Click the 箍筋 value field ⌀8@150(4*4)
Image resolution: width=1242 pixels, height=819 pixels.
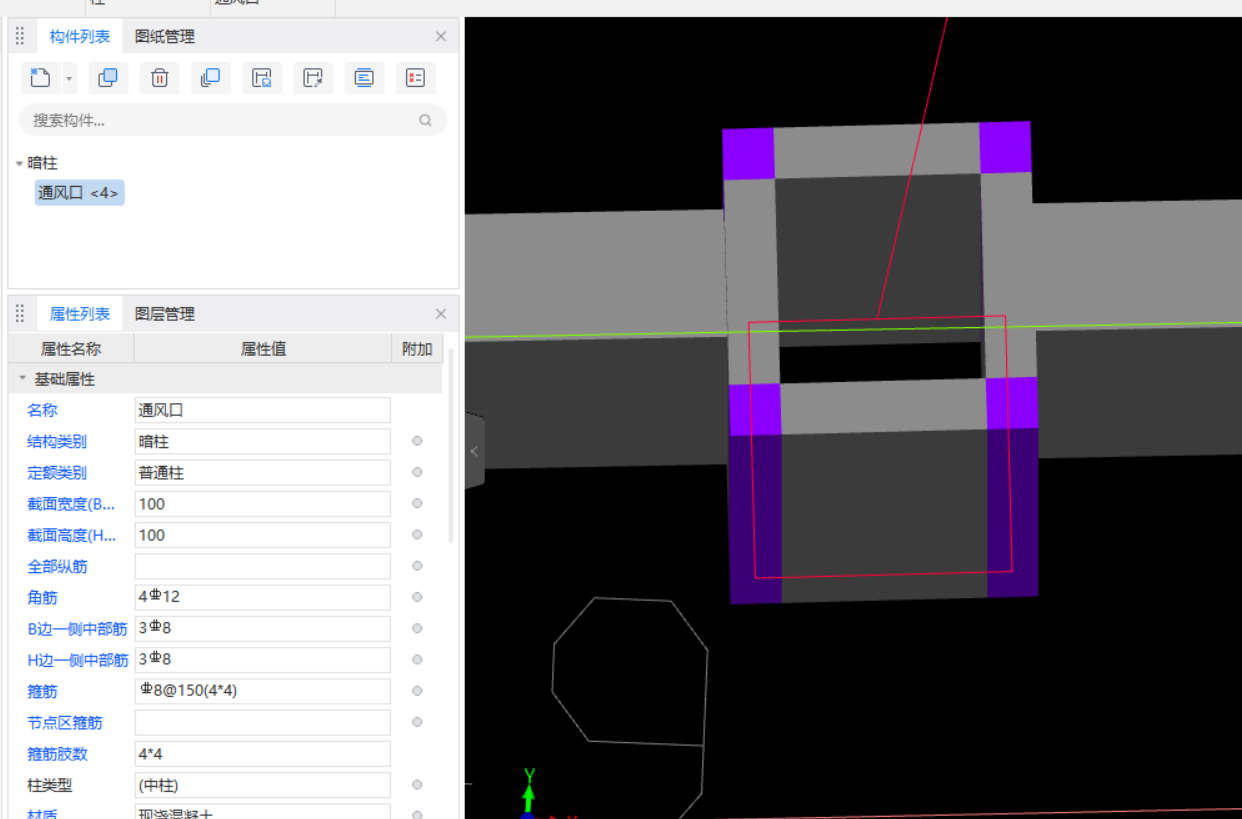[x=263, y=691]
